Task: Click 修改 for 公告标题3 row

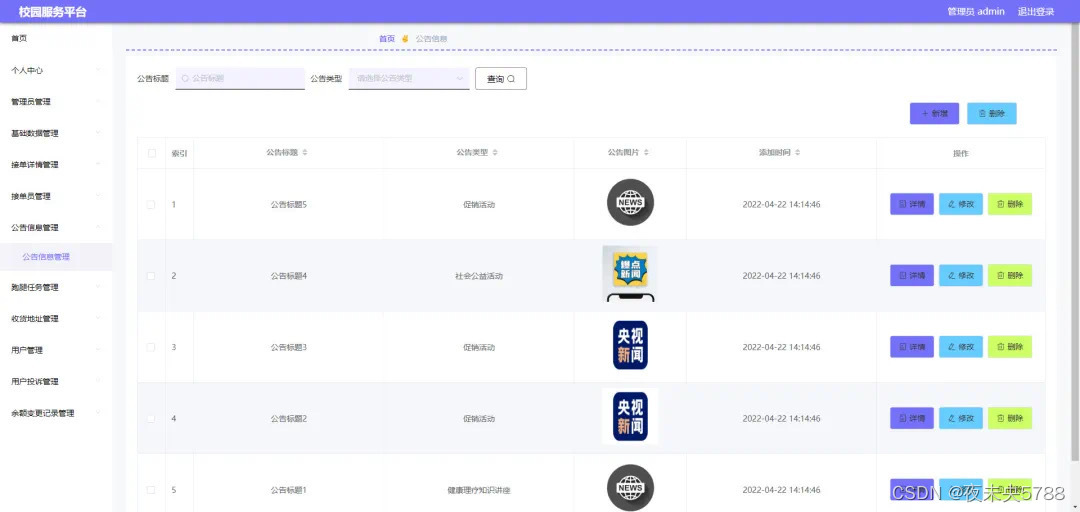Action: click(960, 347)
